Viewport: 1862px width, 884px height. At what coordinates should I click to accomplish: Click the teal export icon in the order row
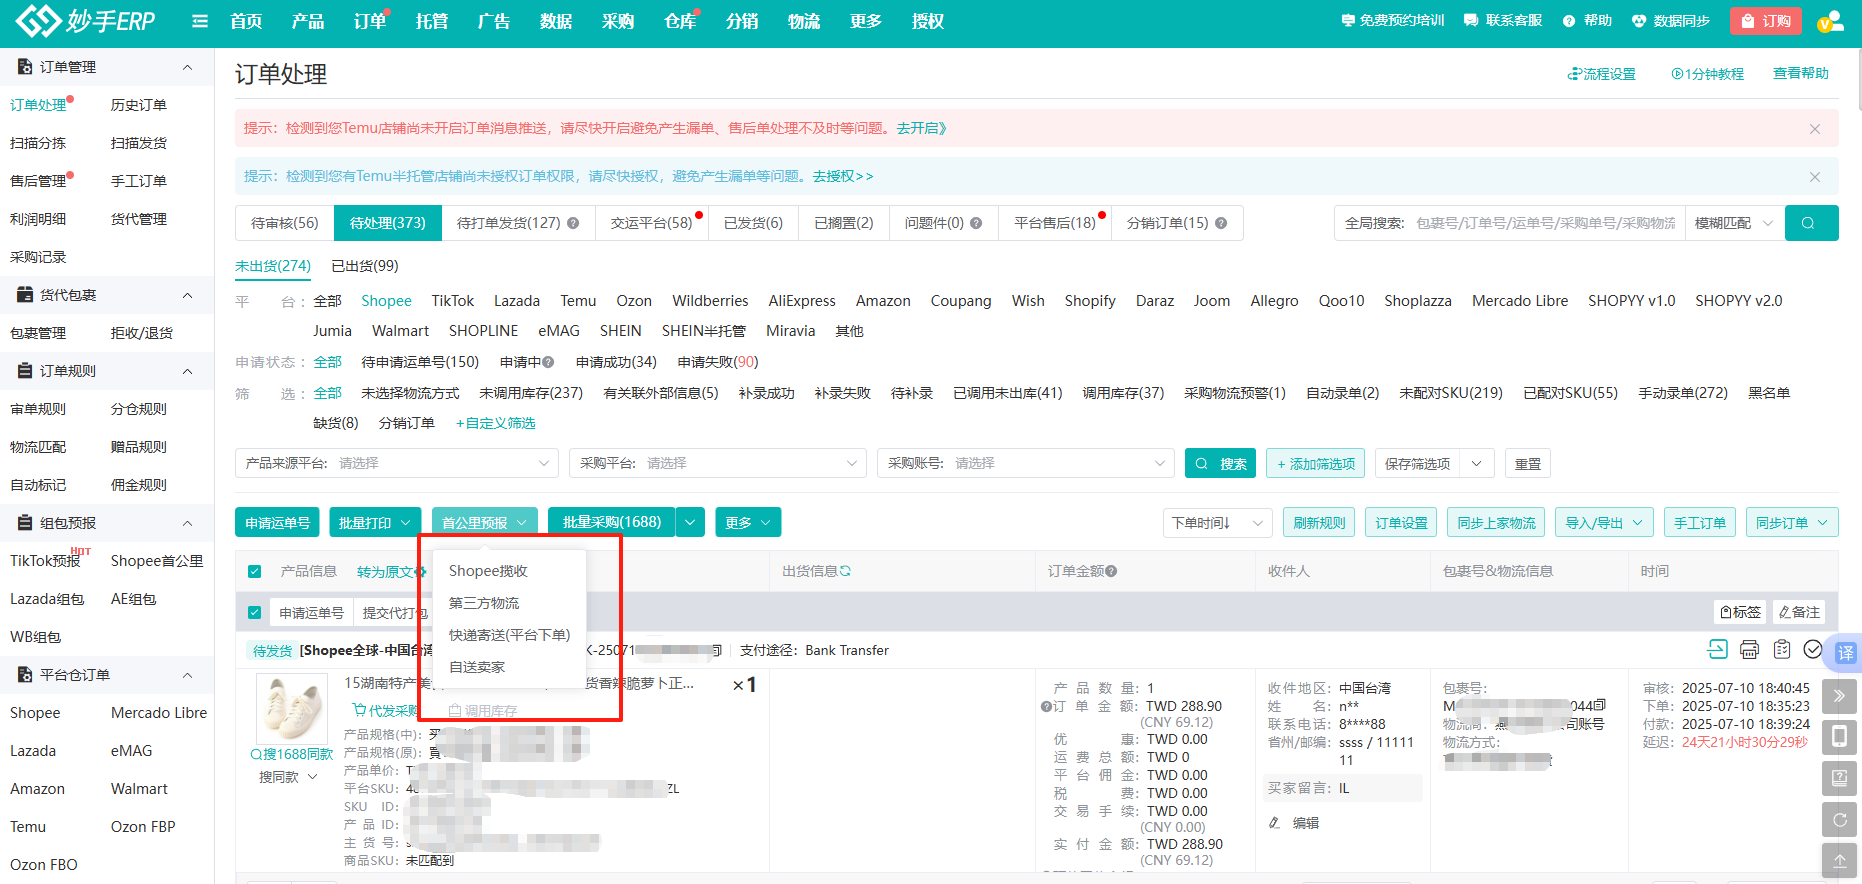(x=1717, y=650)
